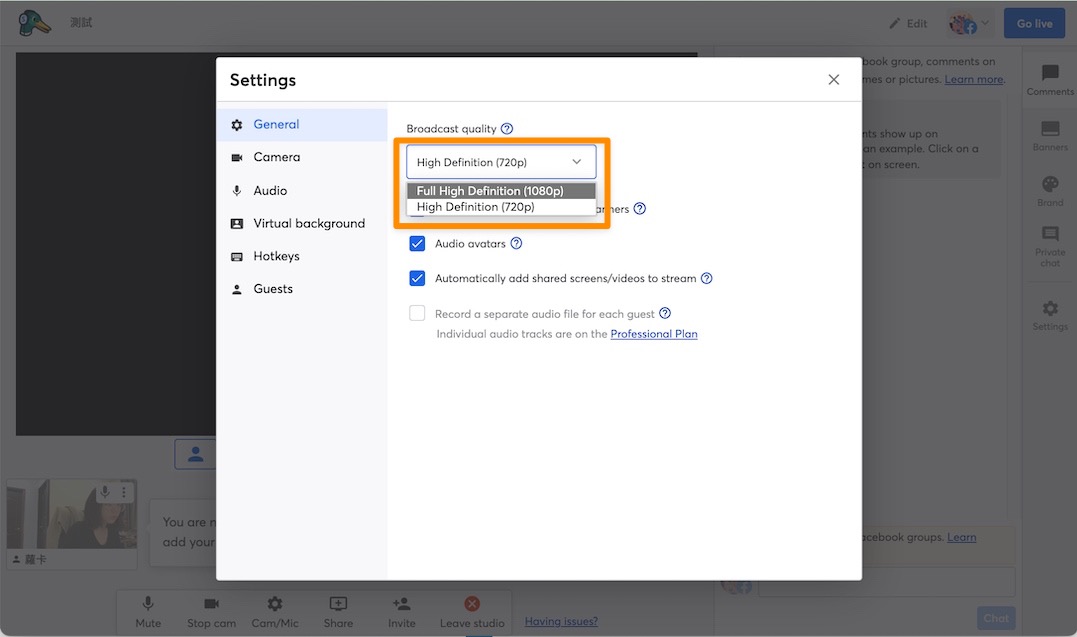Collapse the Broadcast quality dropdown
The image size is (1077, 637).
[x=501, y=162]
